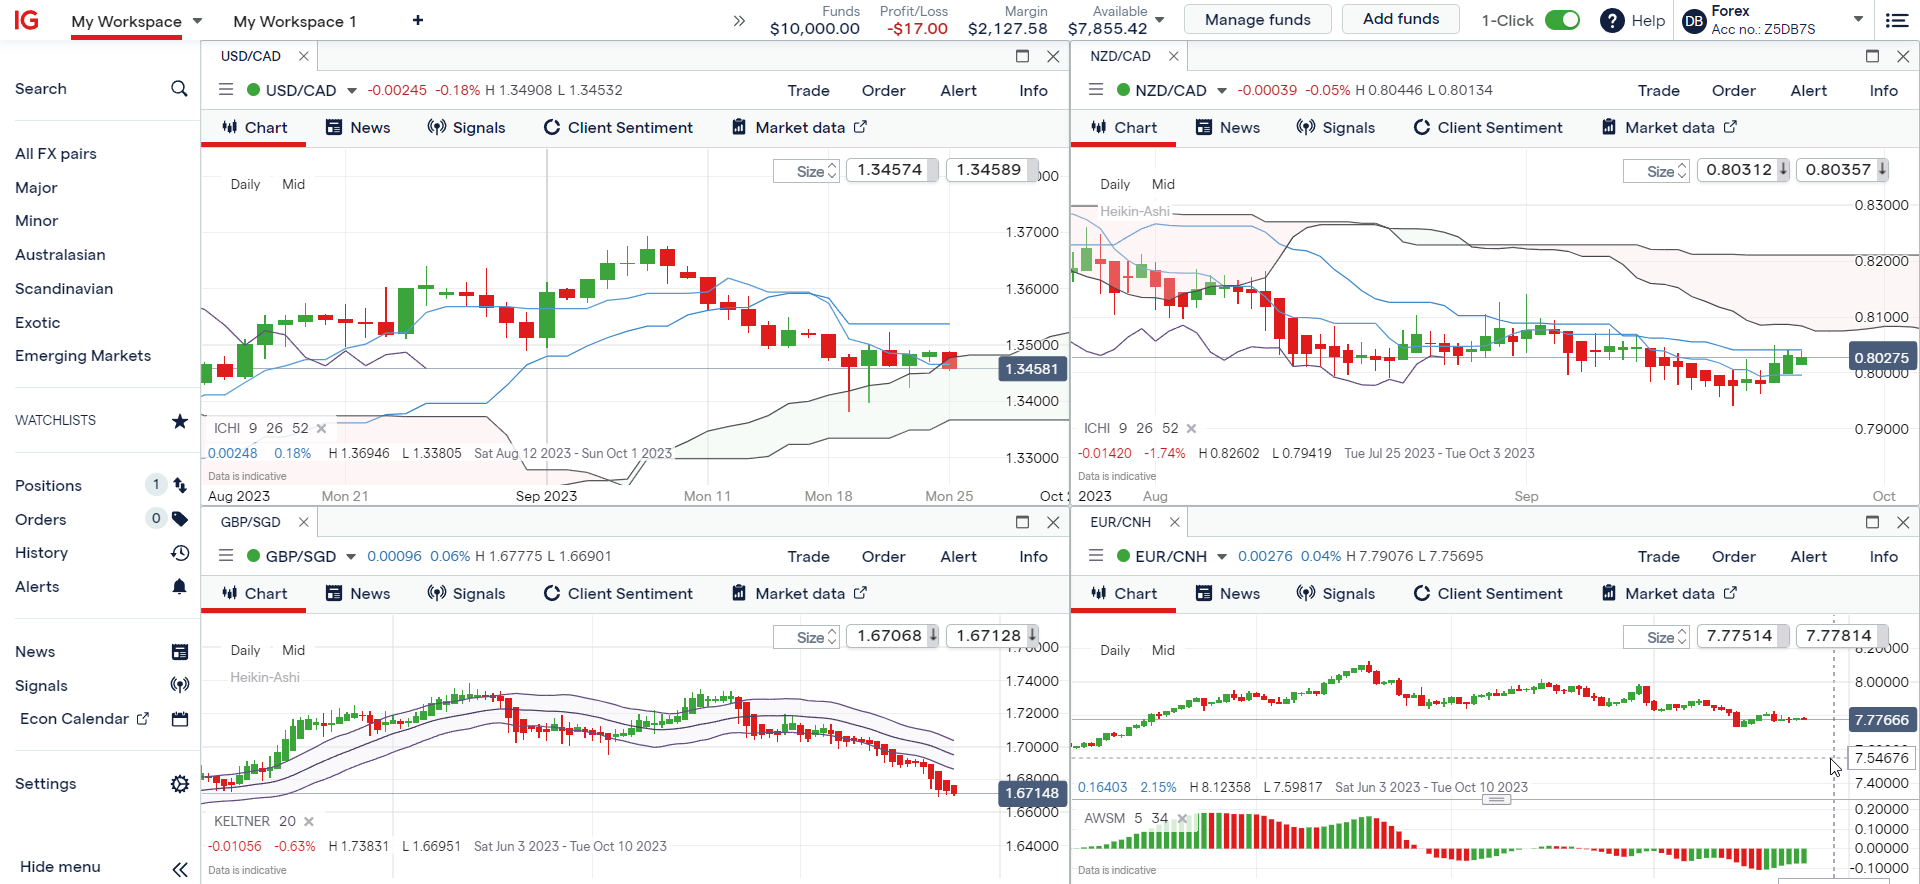Viewport: 1920px width, 884px height.
Task: Open the Econ Calendar icon
Action: coord(180,719)
